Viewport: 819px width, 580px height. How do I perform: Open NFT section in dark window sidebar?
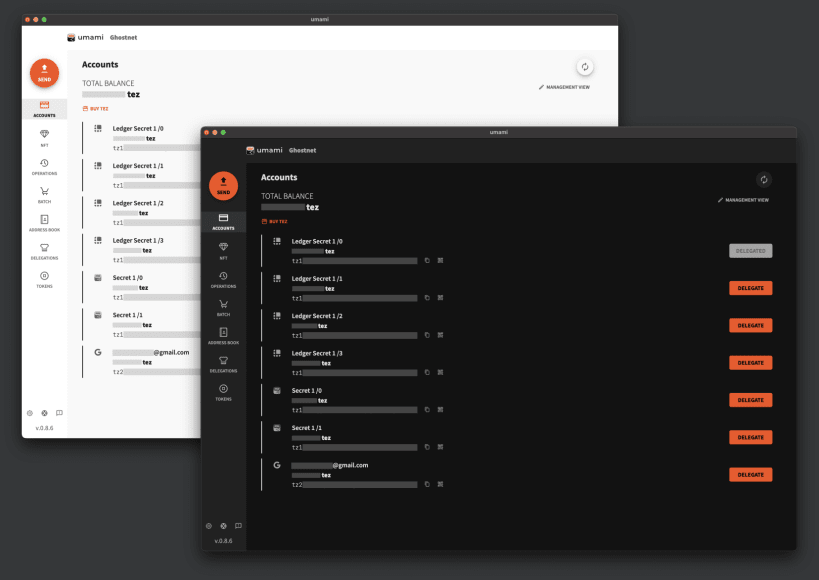click(224, 250)
